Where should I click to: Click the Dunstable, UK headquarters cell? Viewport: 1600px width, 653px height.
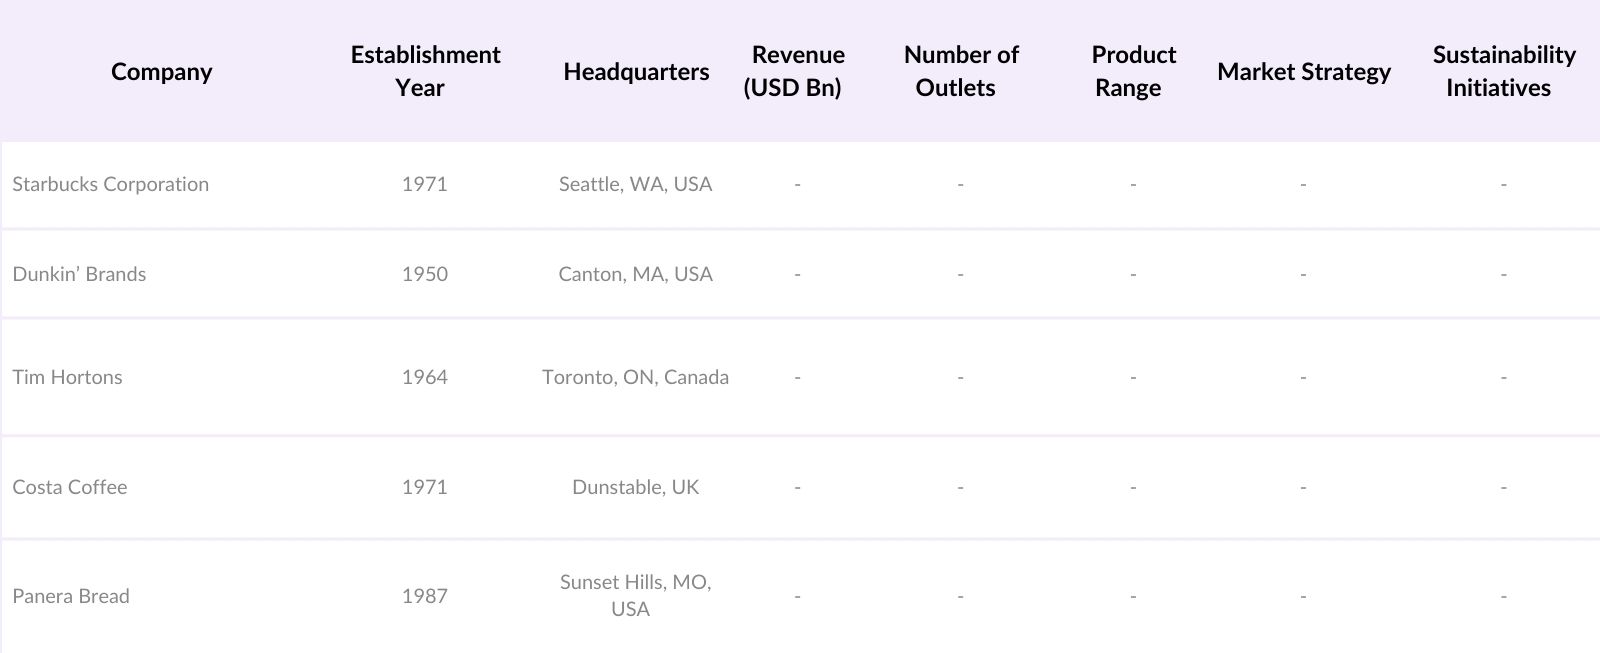[x=635, y=487]
